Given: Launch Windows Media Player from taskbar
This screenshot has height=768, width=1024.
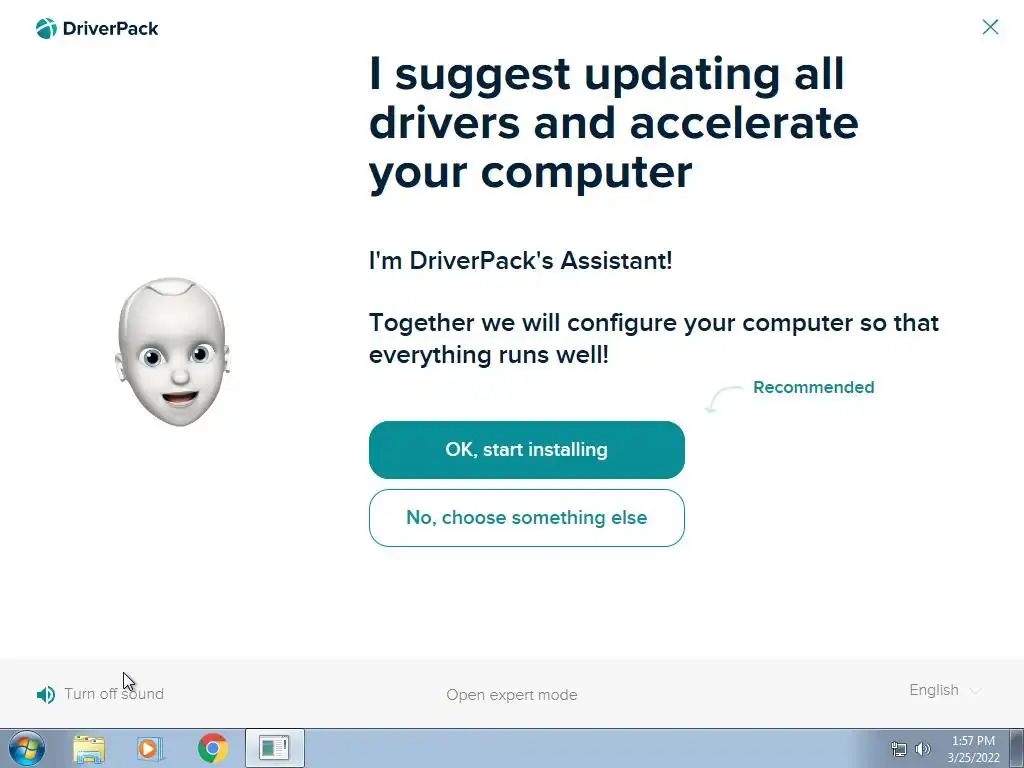Looking at the screenshot, I should pos(150,748).
